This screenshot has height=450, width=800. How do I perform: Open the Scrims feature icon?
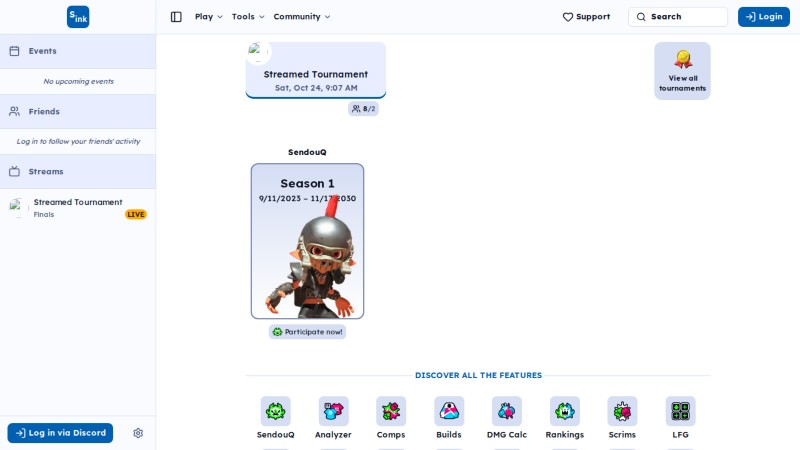[x=622, y=411]
